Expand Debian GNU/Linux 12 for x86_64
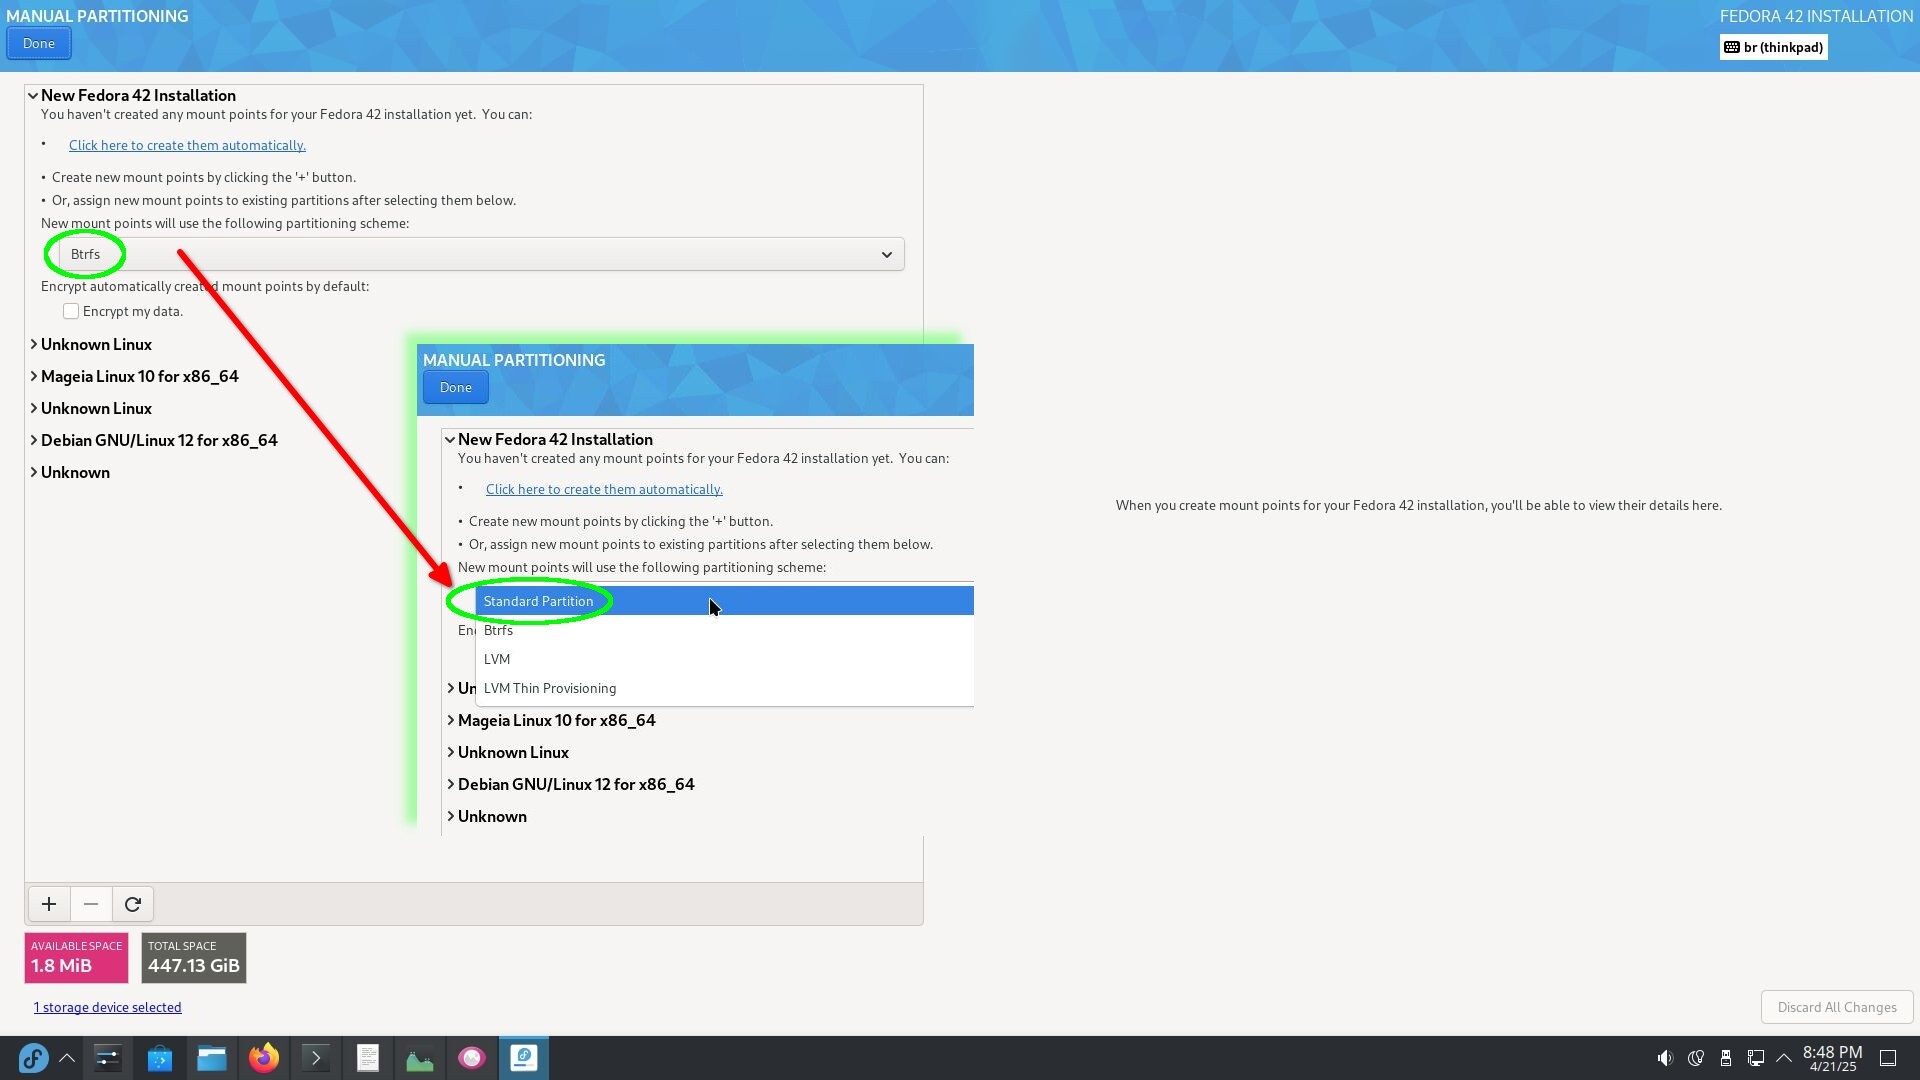 pos(33,440)
